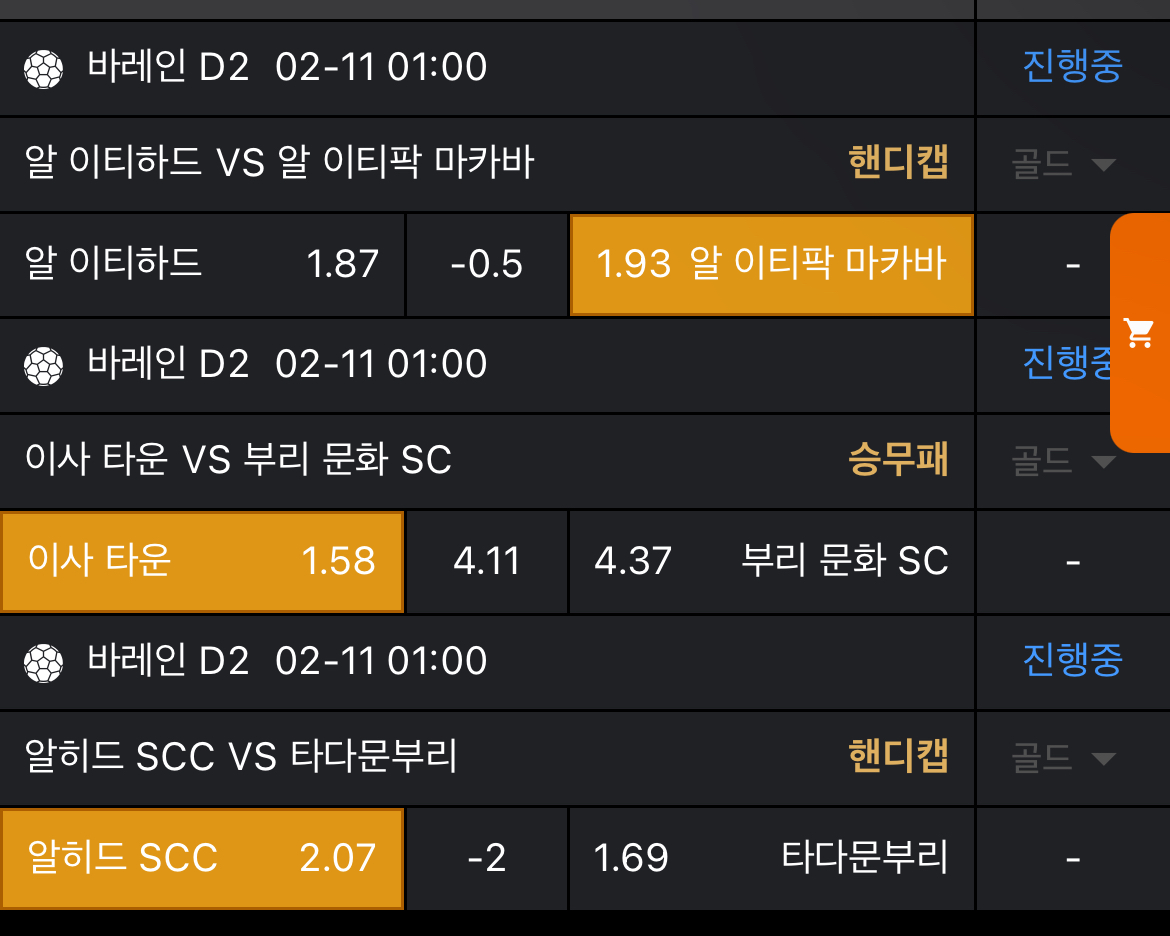Deselect the 알 이티팍 마카바 1.93 bet
The image size is (1170, 936).
[x=771, y=265]
